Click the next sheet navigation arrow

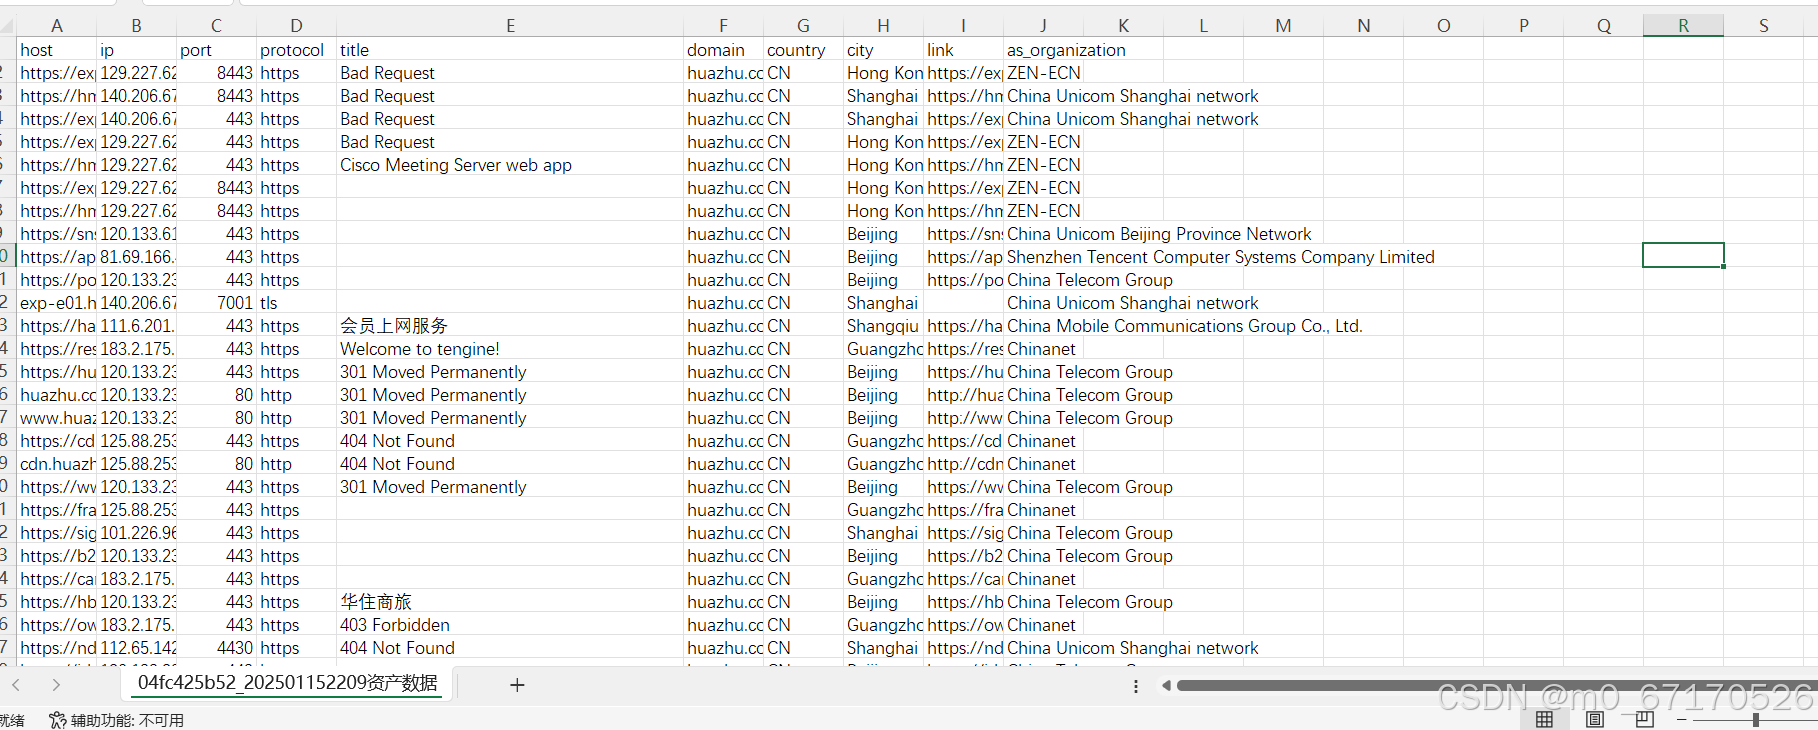[56, 685]
